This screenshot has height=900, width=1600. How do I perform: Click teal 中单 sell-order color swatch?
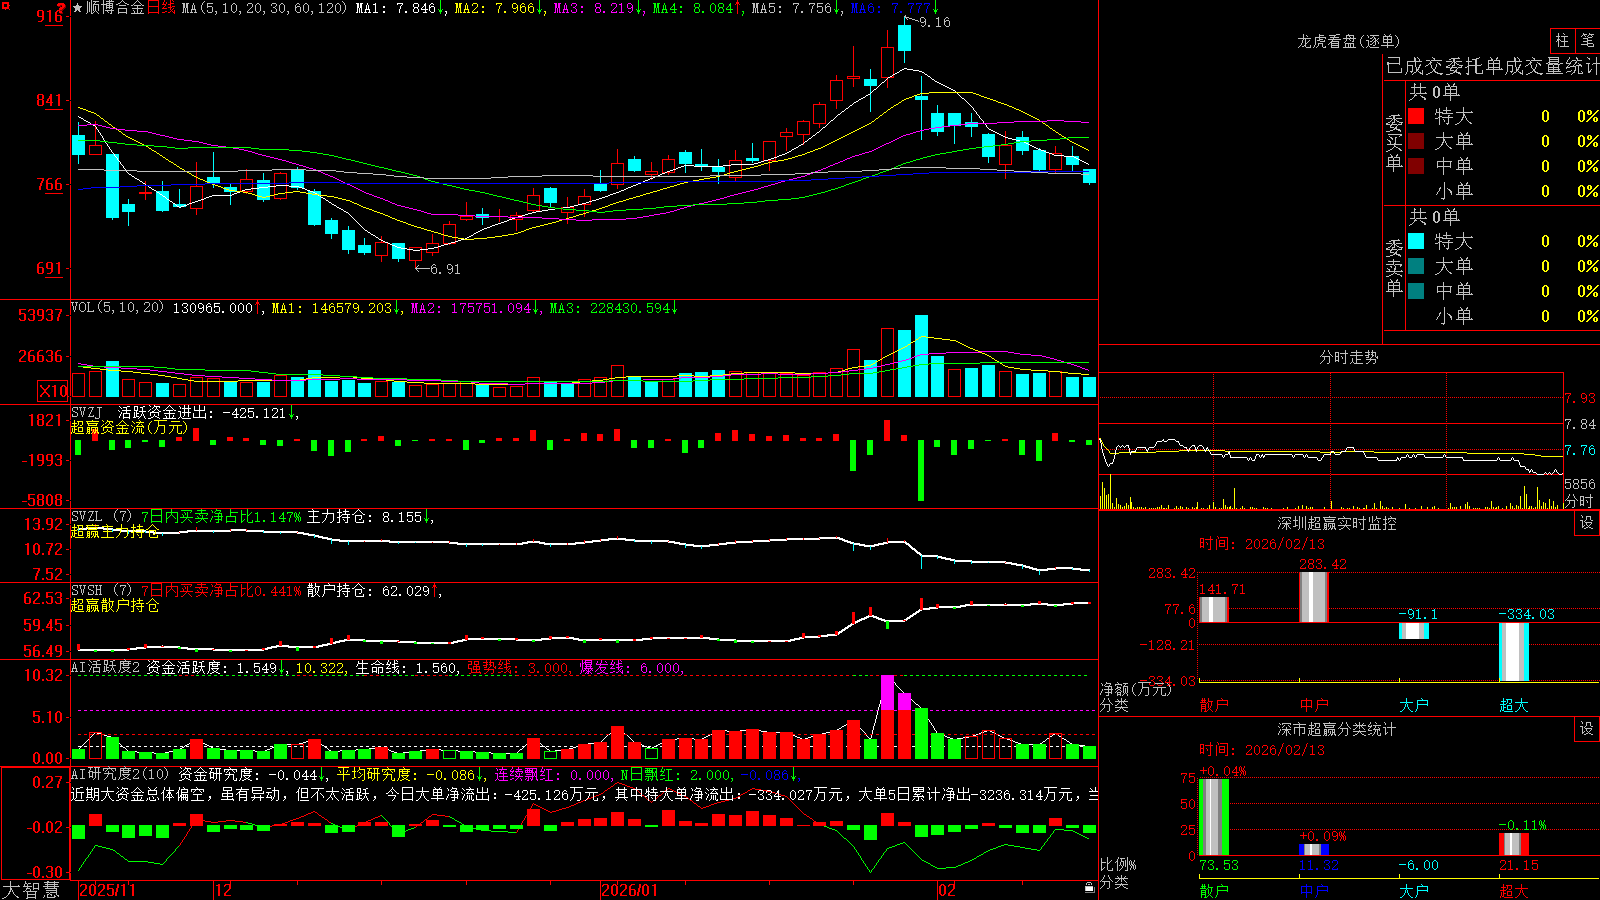tap(1416, 291)
